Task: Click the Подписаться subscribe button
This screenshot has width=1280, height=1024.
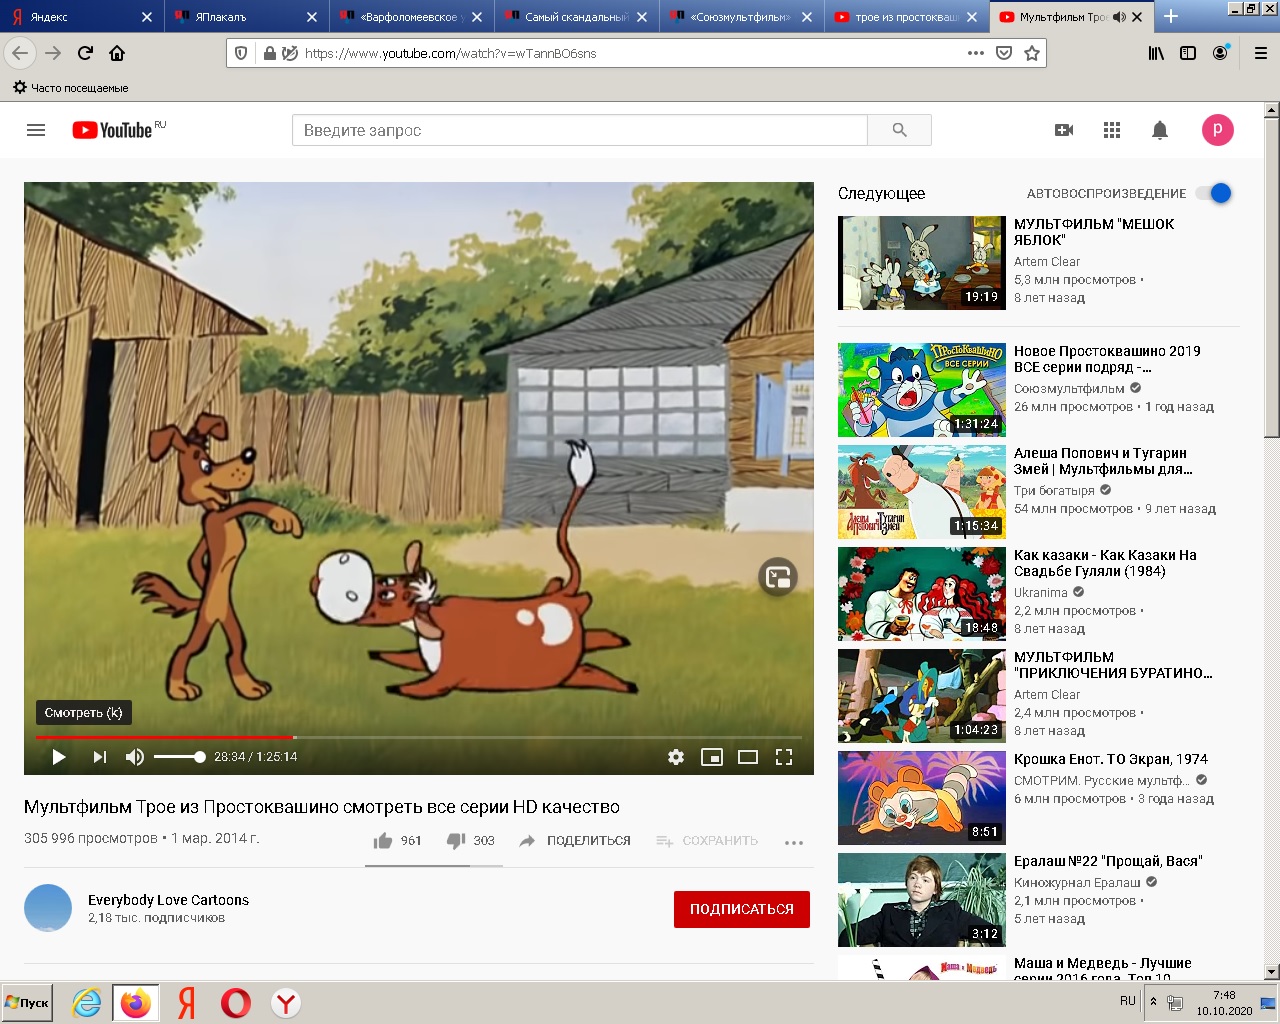Action: [x=742, y=909]
